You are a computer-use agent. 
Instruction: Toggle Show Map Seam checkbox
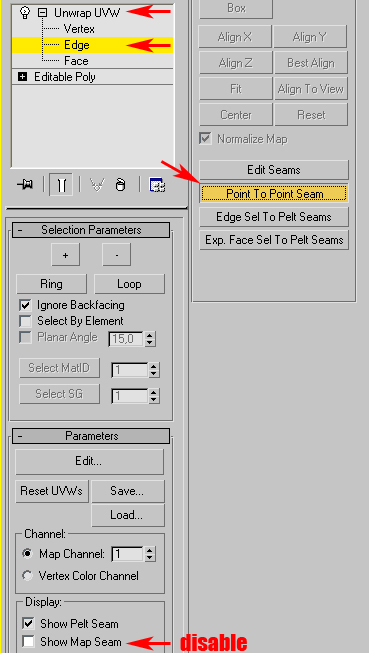[28, 642]
